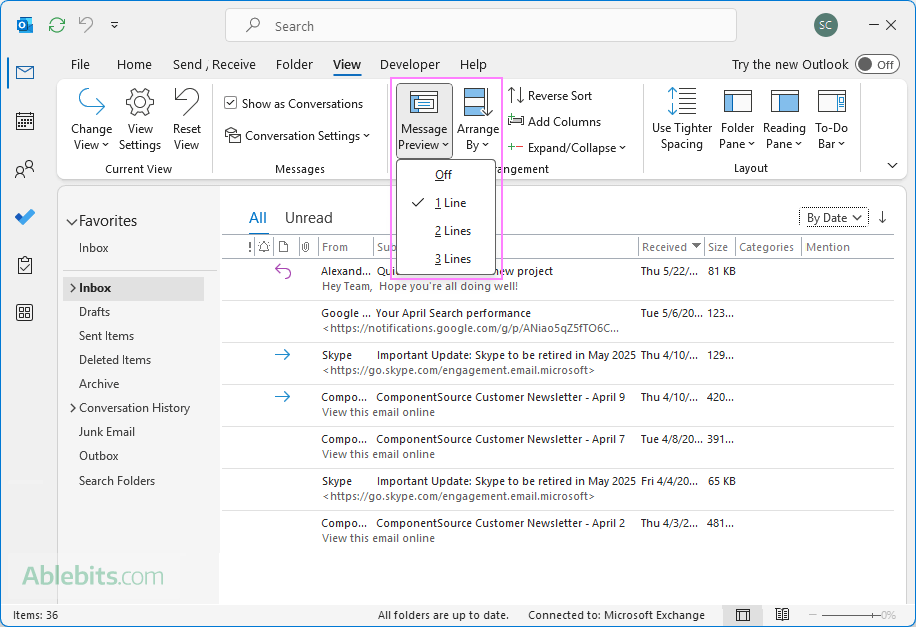The width and height of the screenshot is (916, 627).
Task: Click the sort order down arrow
Action: point(882,217)
